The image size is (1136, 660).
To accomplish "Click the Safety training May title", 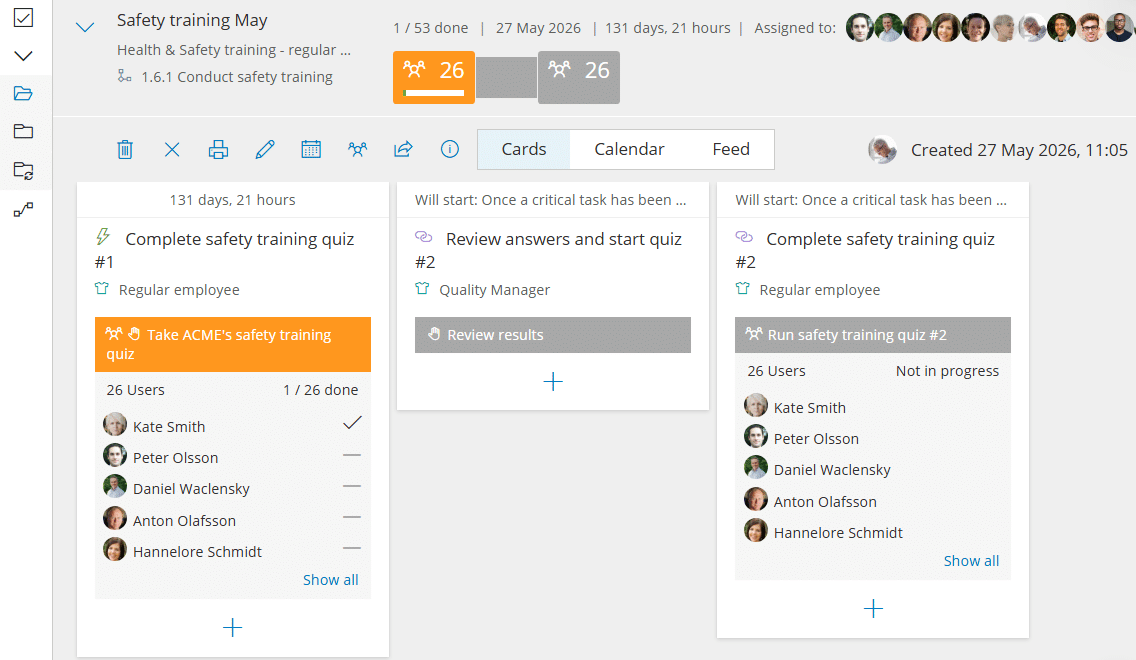I will tap(192, 20).
